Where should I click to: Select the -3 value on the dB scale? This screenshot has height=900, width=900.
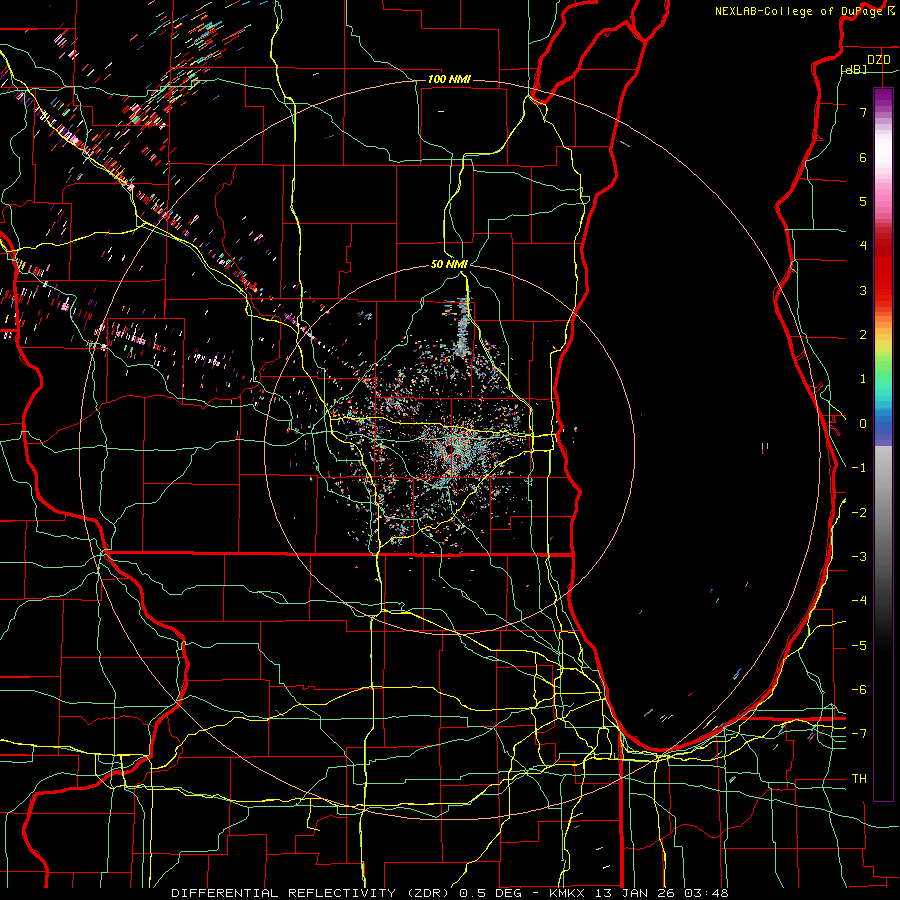(x=859, y=557)
